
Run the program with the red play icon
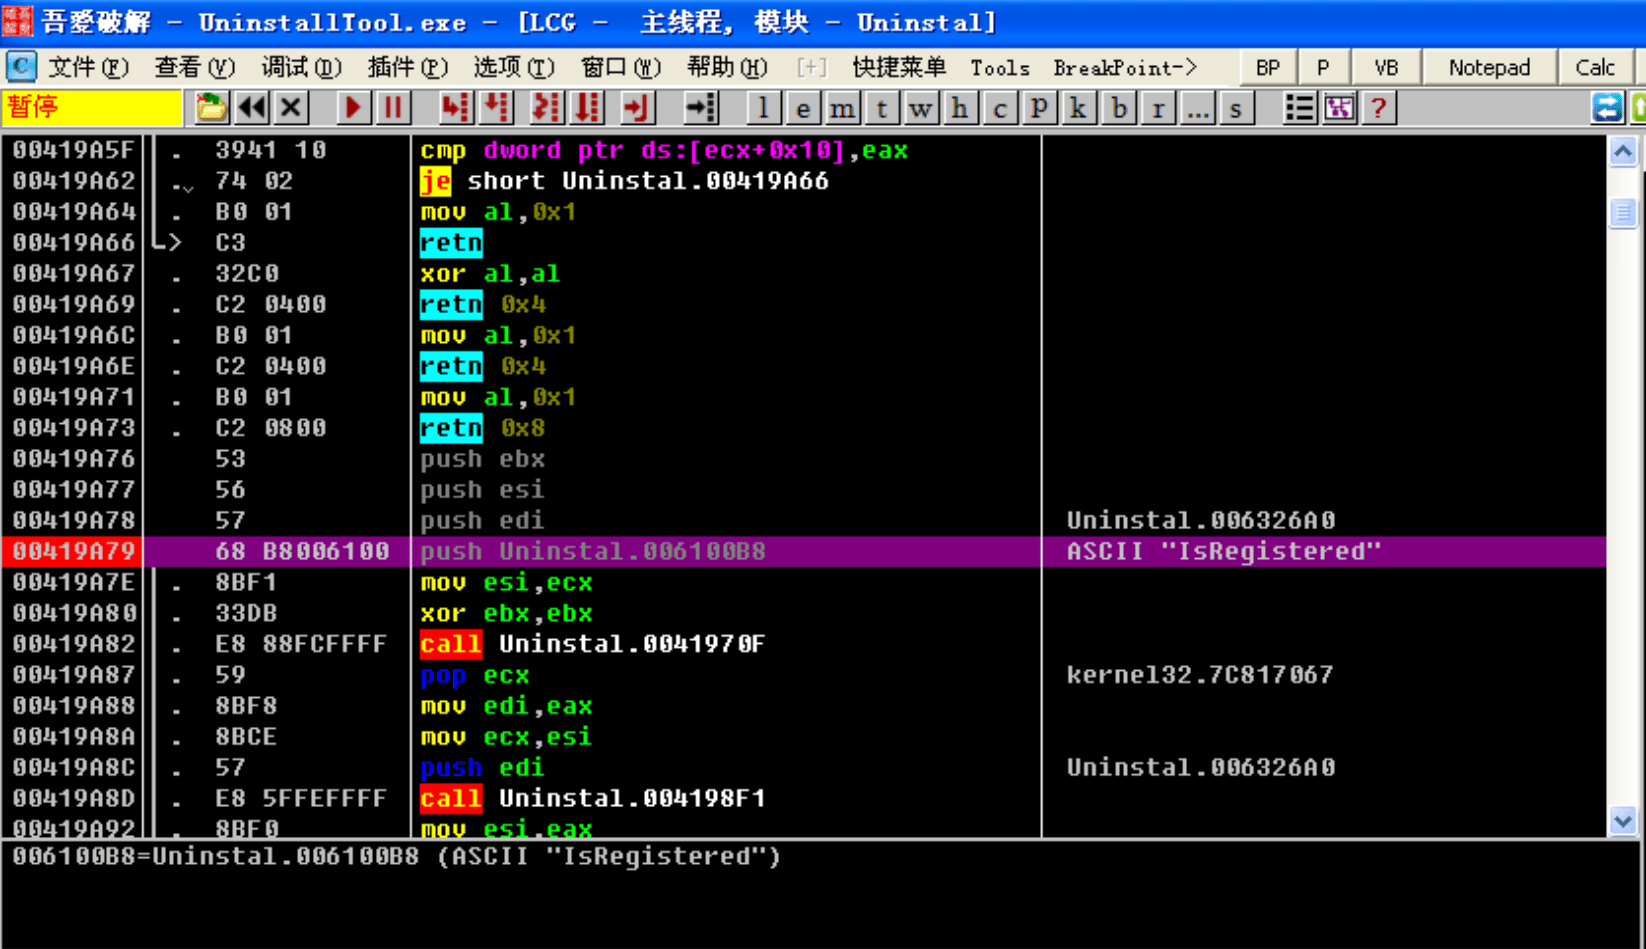[352, 107]
